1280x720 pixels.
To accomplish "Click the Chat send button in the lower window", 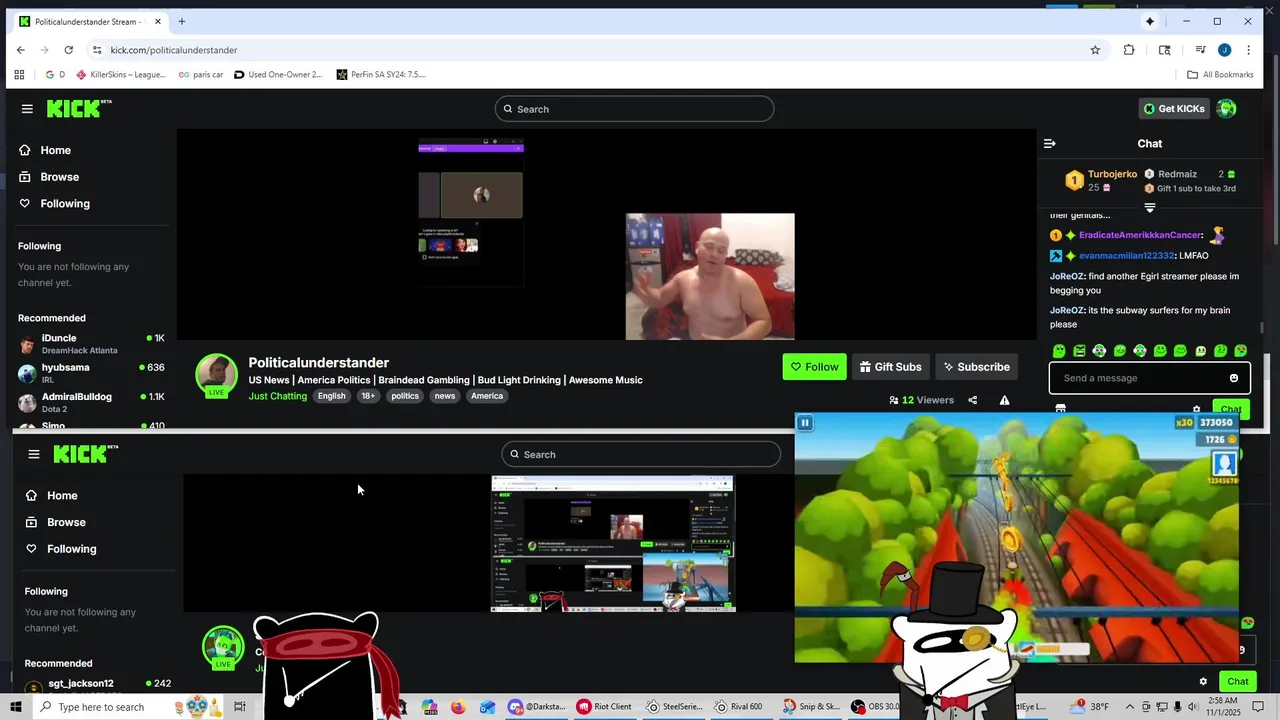I will (1238, 682).
